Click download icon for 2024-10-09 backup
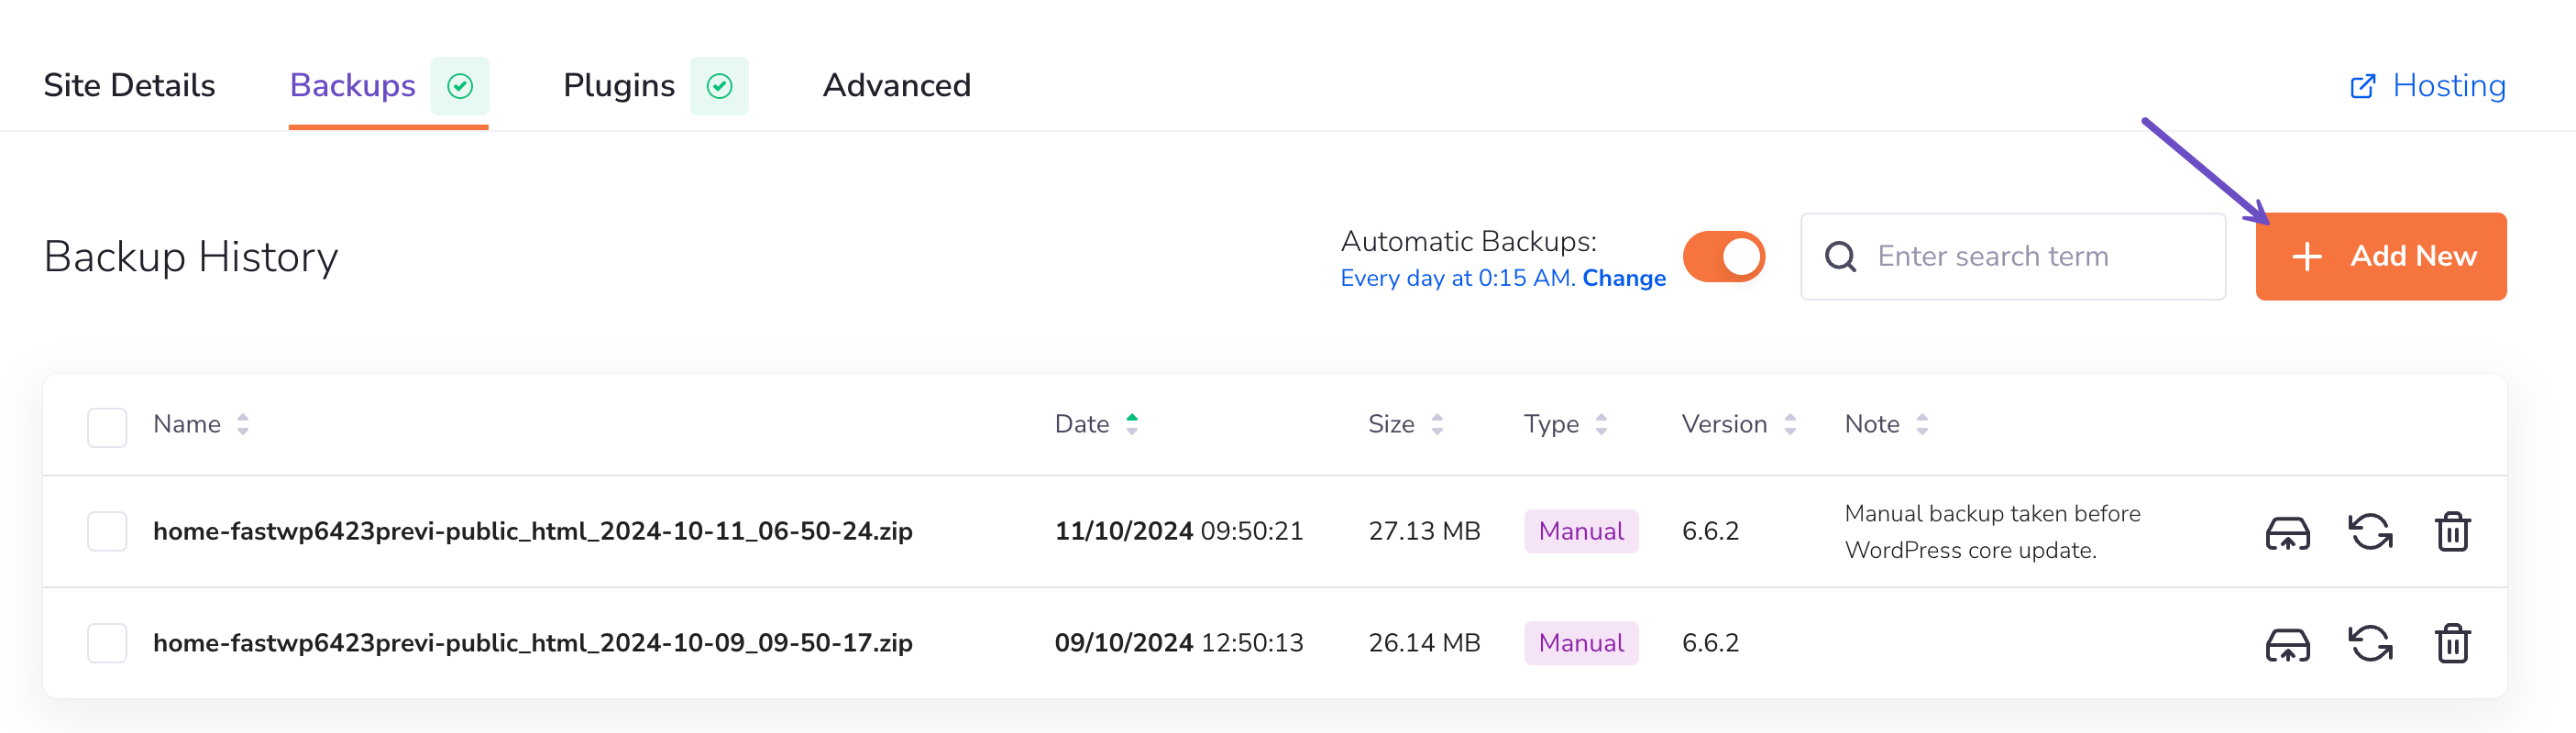Image resolution: width=2576 pixels, height=733 pixels. pyautogui.click(x=2287, y=644)
